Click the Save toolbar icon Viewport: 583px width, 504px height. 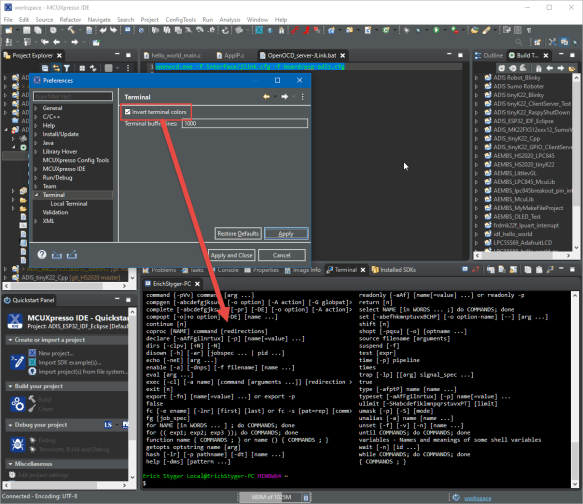coord(26,30)
